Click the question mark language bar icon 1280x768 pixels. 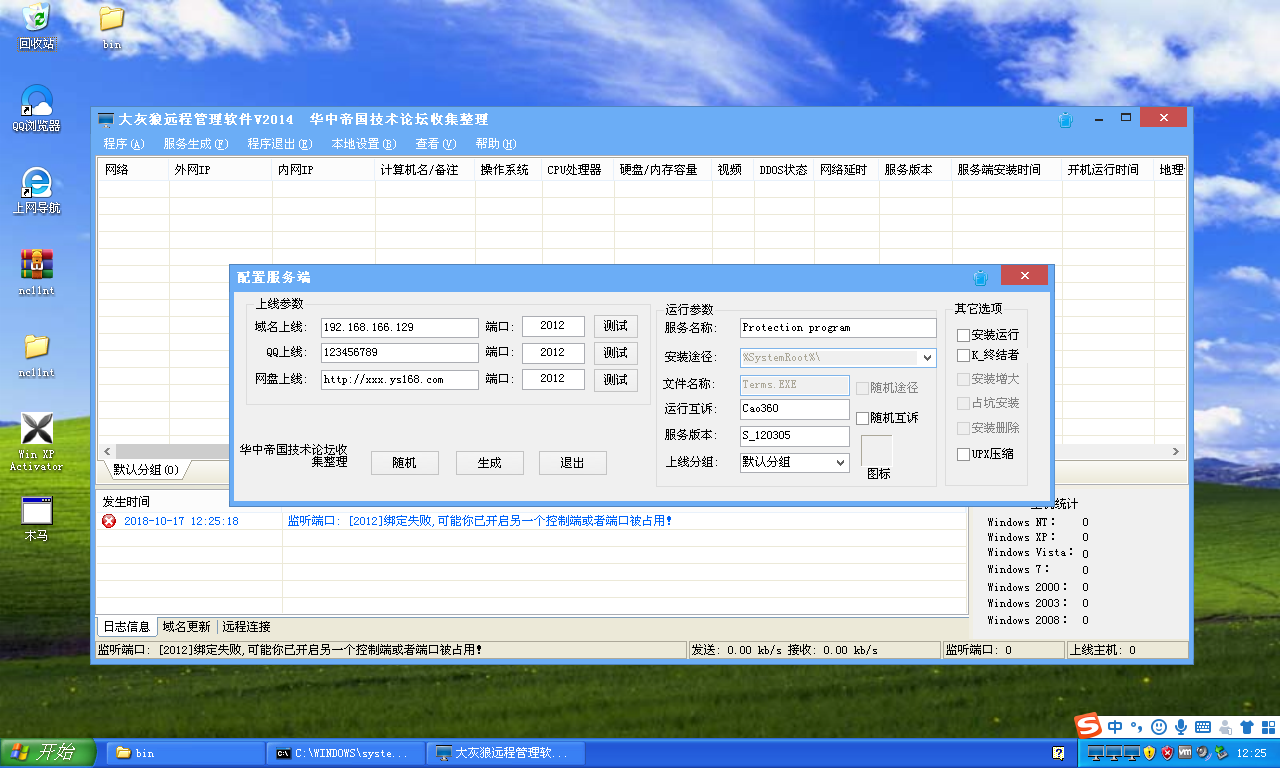[1058, 752]
